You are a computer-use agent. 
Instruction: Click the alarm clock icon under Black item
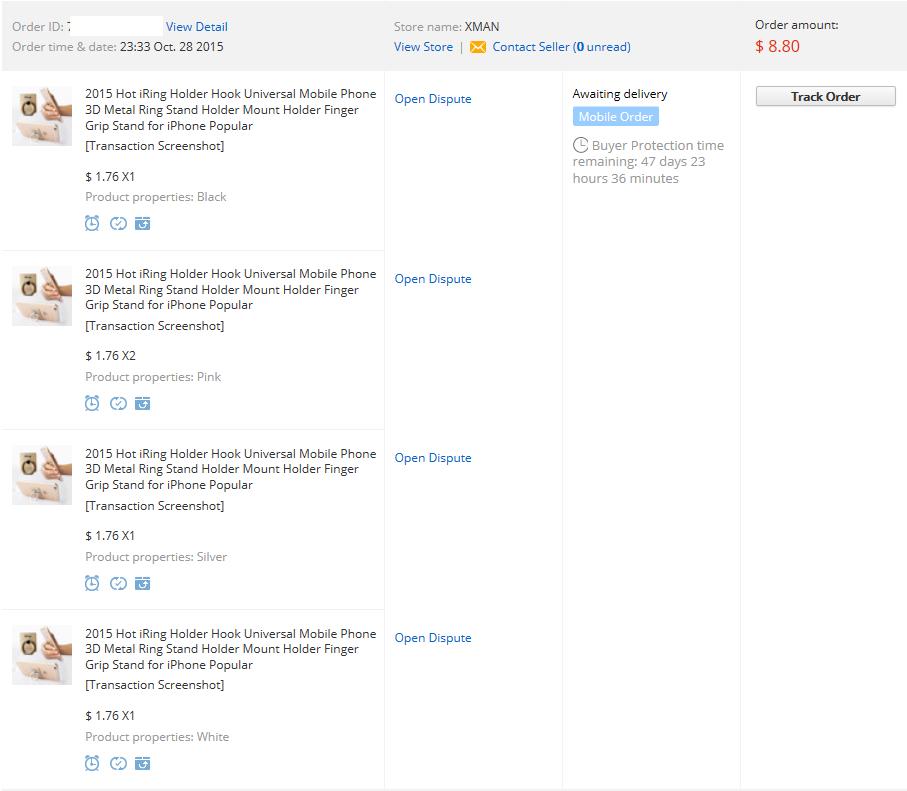92,223
